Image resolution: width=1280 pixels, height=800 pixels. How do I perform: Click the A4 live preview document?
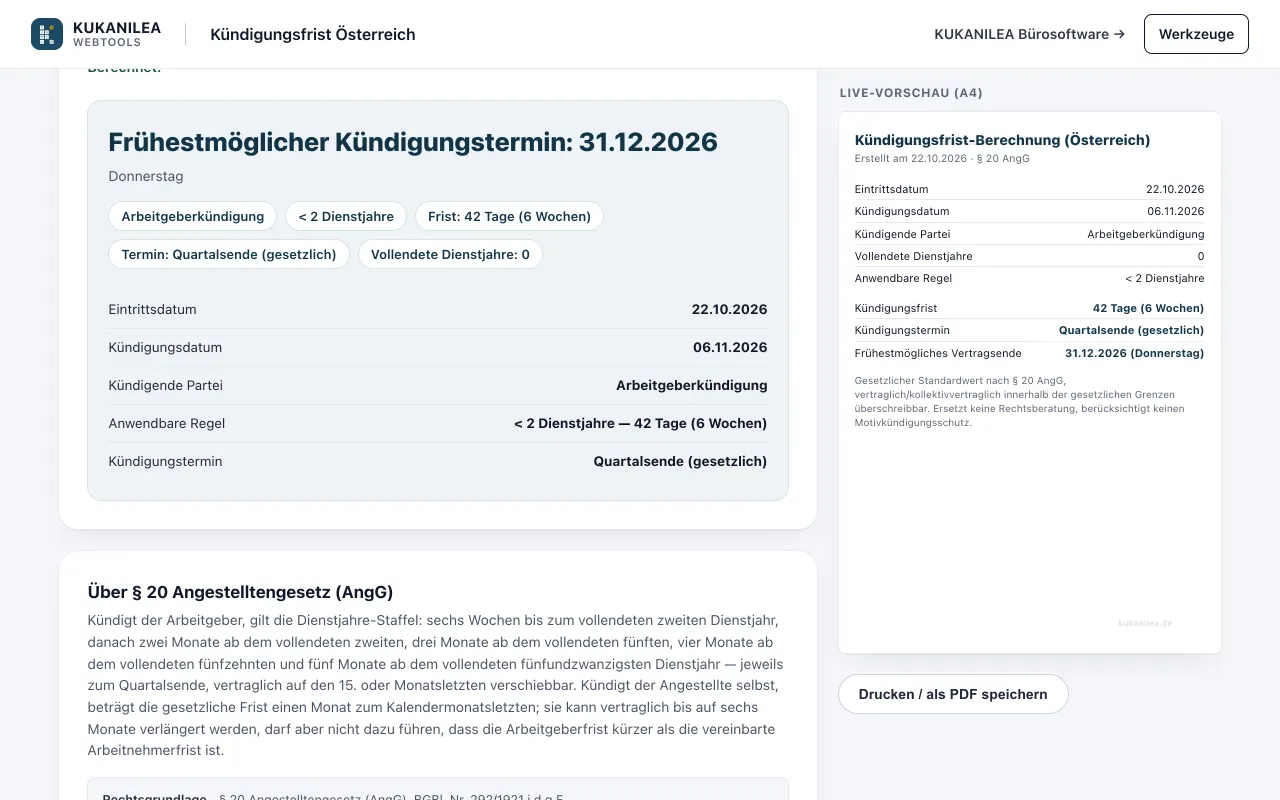[x=1030, y=382]
